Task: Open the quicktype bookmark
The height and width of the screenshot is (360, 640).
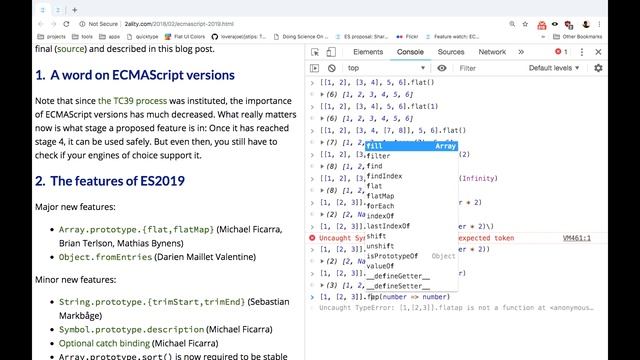Action: click(142, 36)
